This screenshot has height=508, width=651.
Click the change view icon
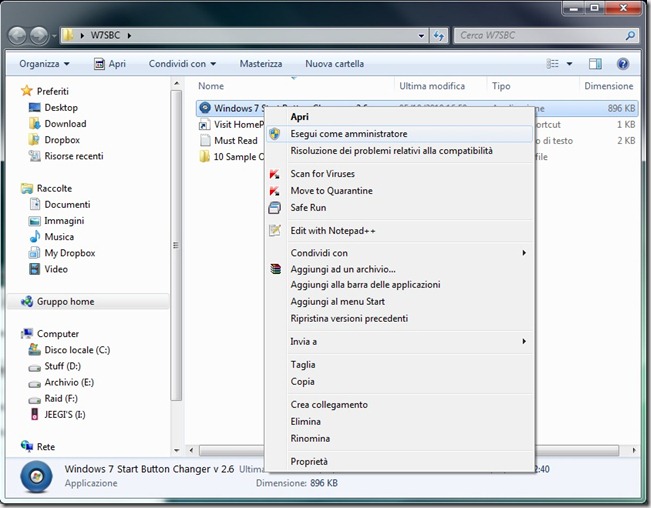[552, 64]
